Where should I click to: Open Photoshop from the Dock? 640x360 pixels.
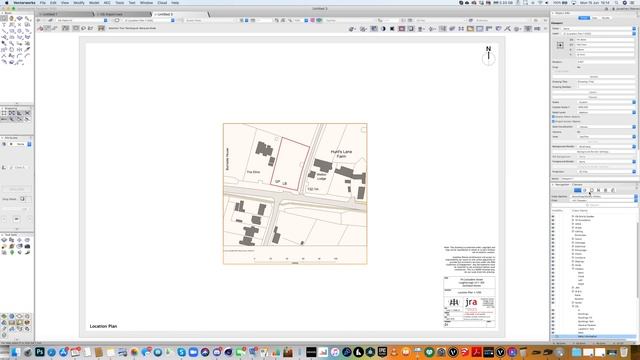(40, 352)
